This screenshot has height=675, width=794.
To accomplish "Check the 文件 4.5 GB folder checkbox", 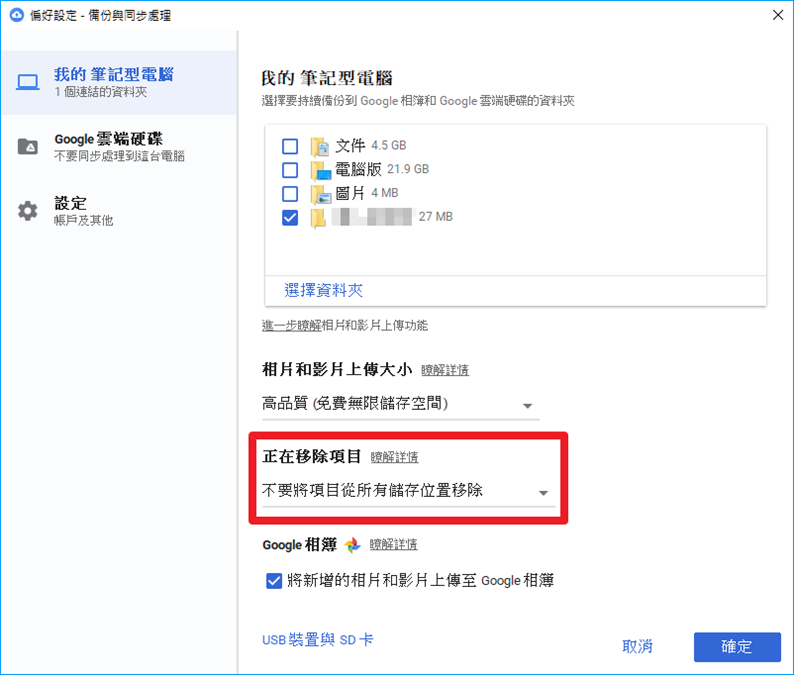I will click(290, 146).
